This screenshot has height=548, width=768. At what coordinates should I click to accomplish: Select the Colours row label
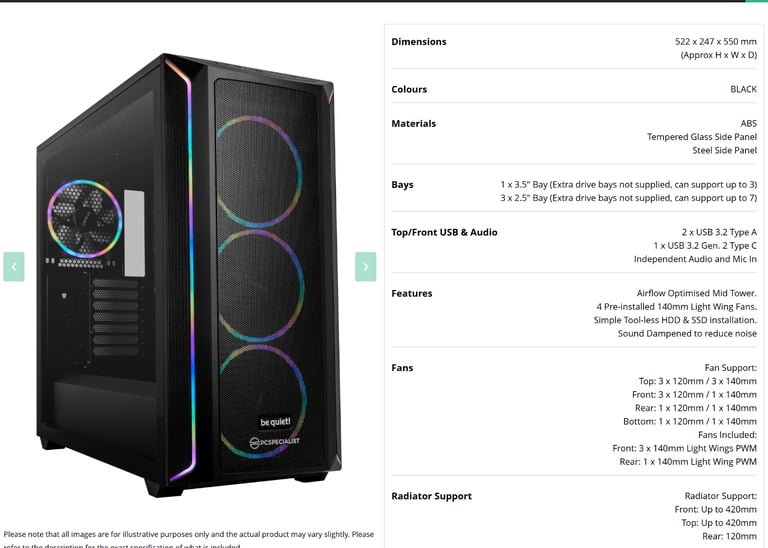click(x=409, y=89)
